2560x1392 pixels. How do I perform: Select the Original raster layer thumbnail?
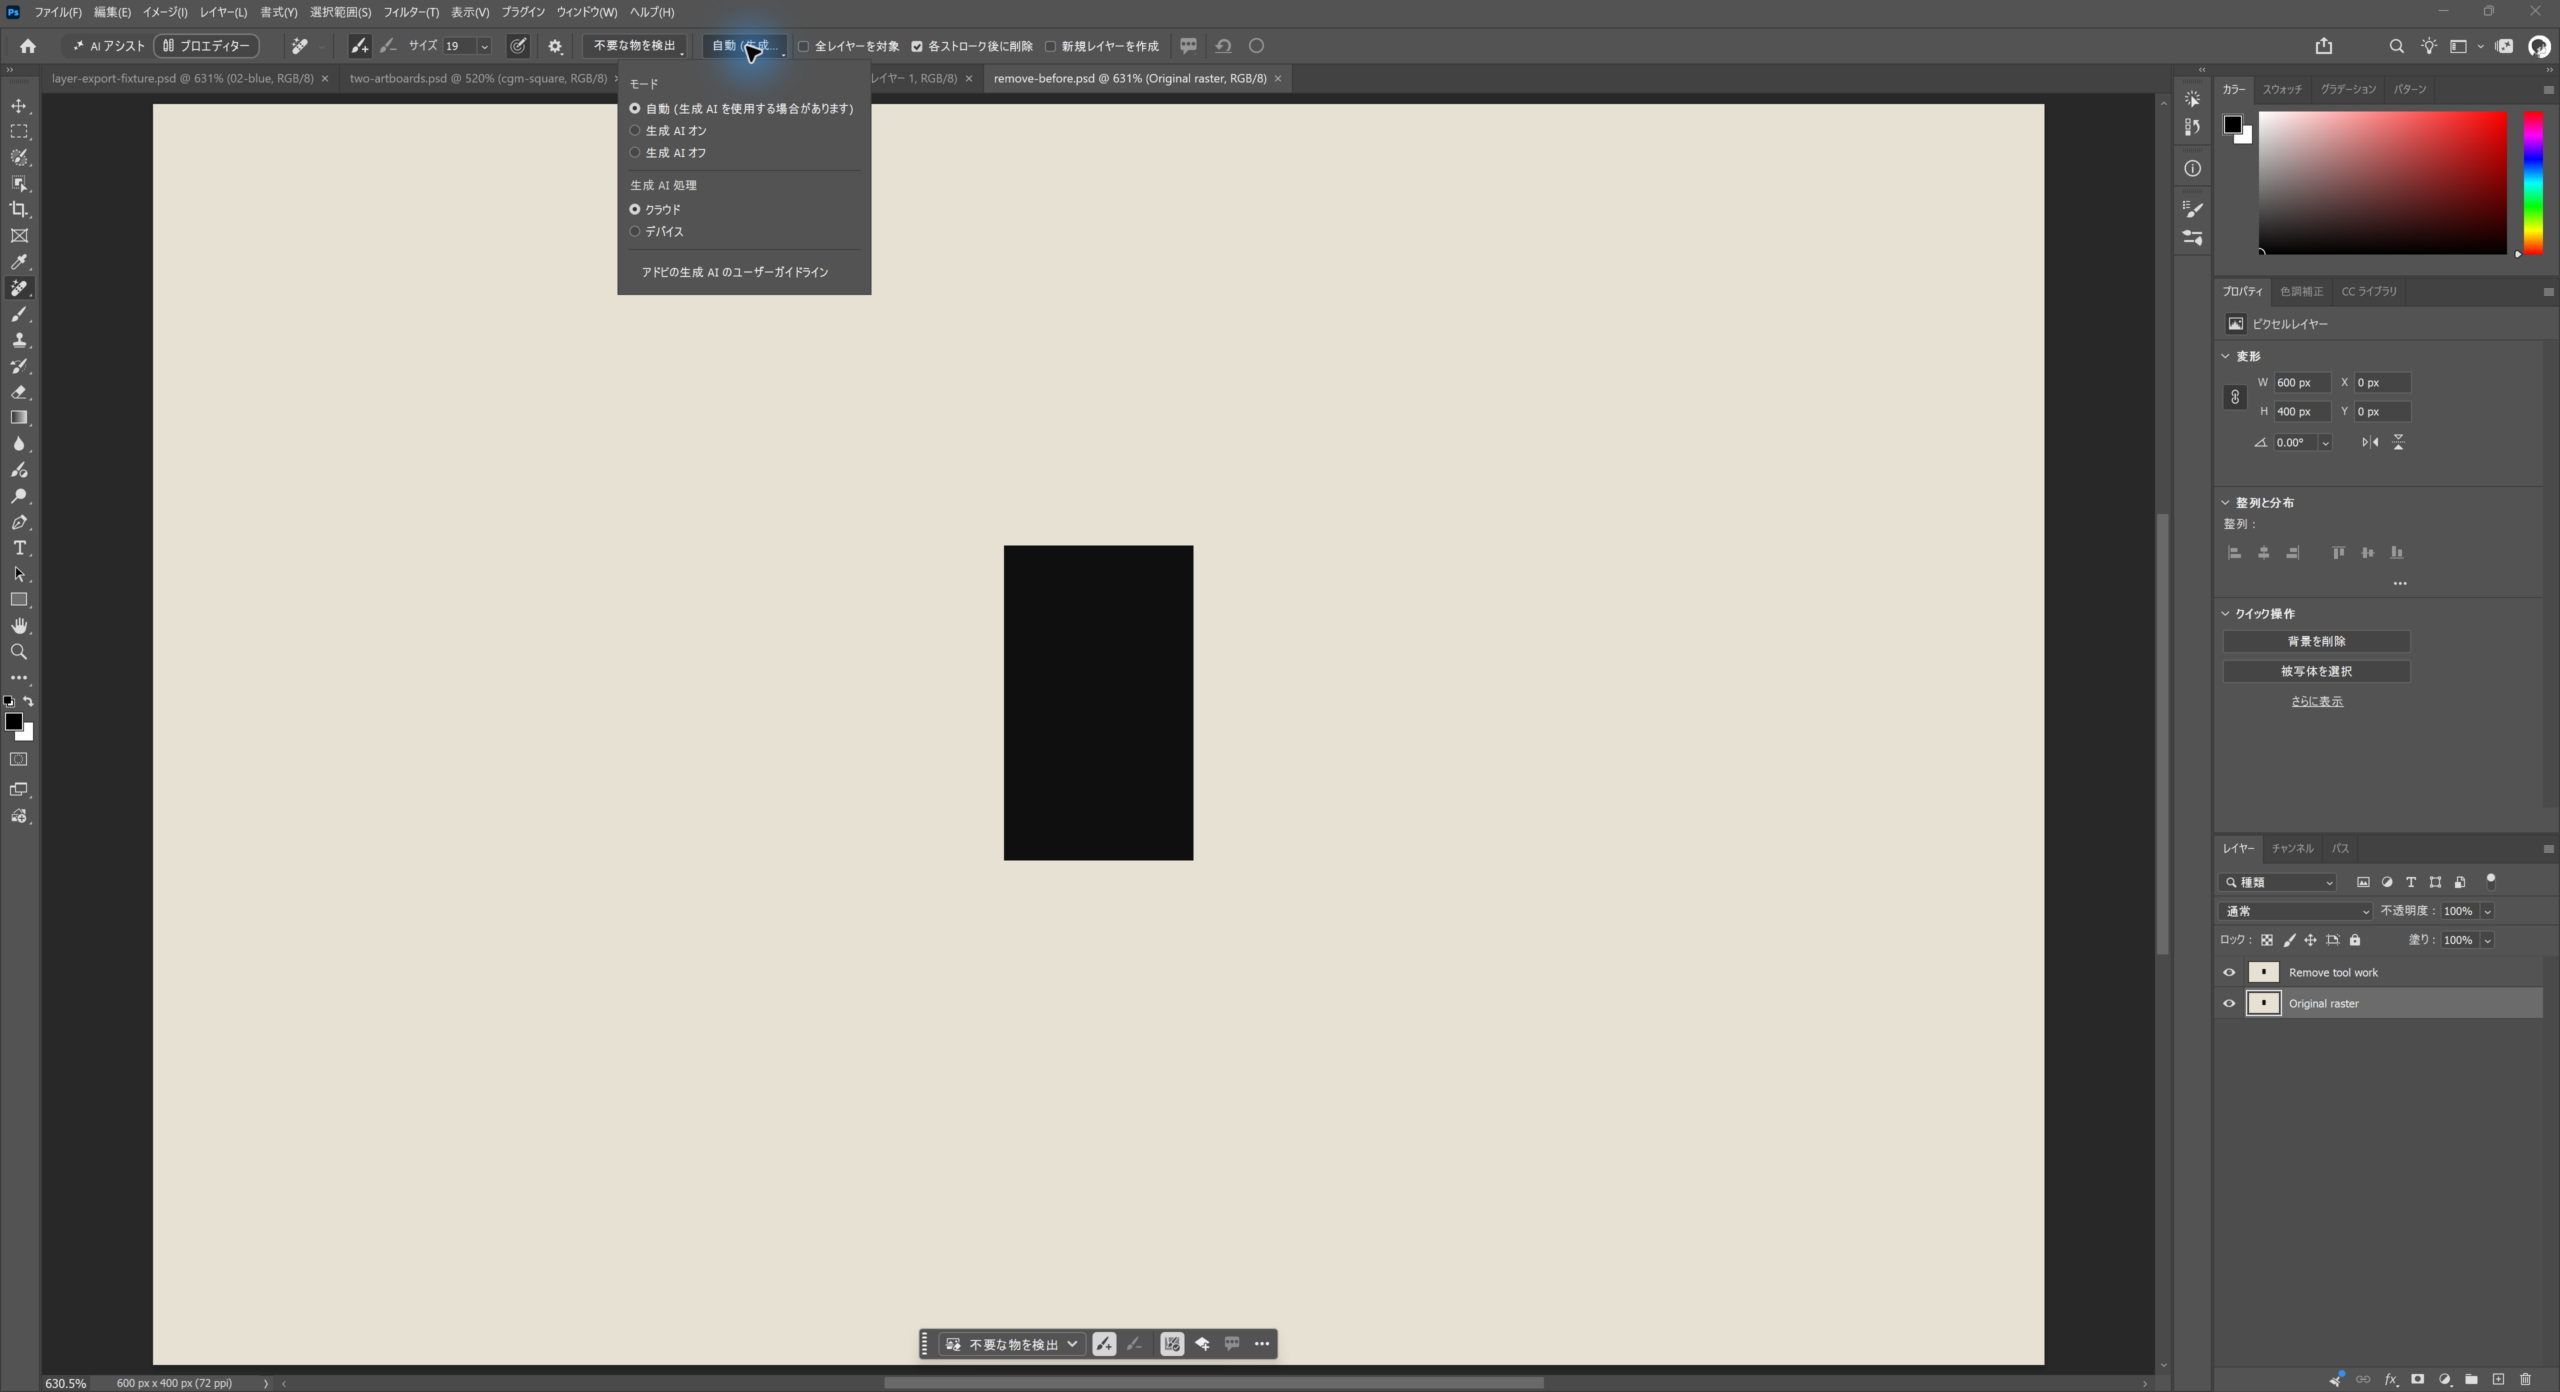2263,1003
